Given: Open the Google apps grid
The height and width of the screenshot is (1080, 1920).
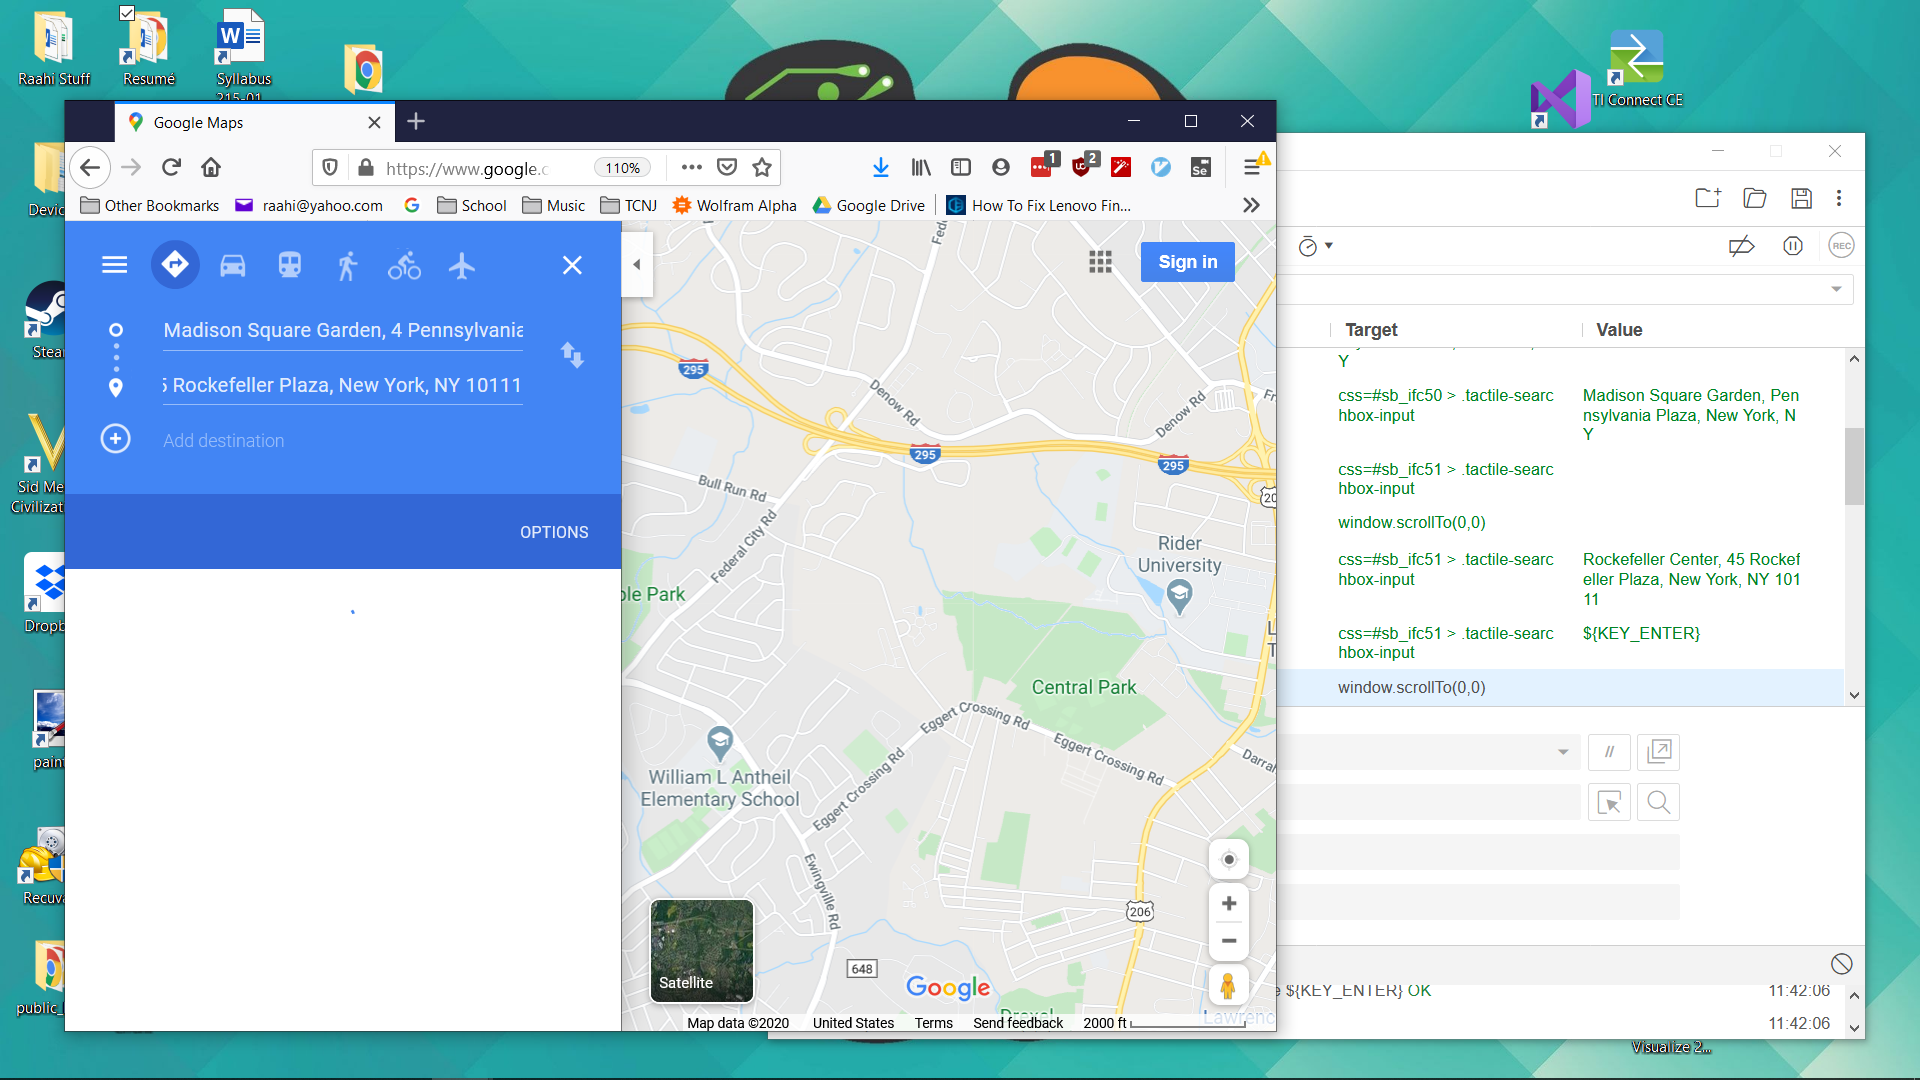Looking at the screenshot, I should [x=1100, y=262].
